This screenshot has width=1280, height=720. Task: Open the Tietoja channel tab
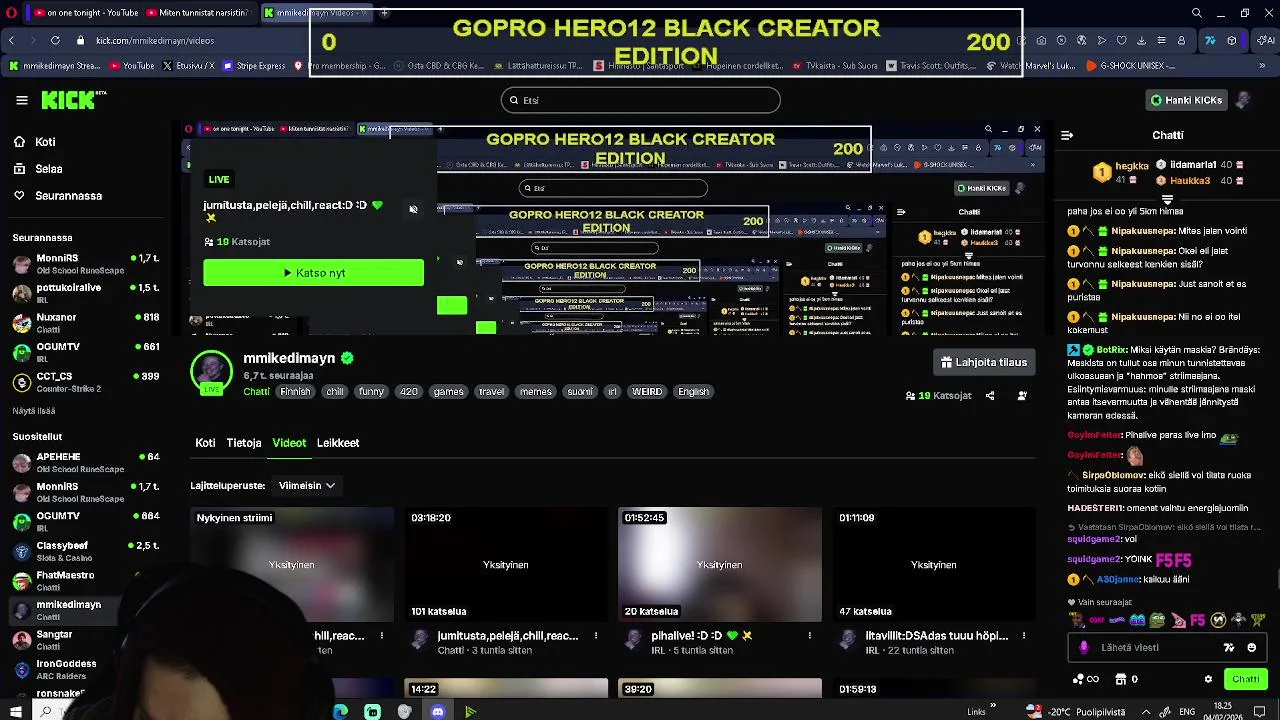click(244, 443)
